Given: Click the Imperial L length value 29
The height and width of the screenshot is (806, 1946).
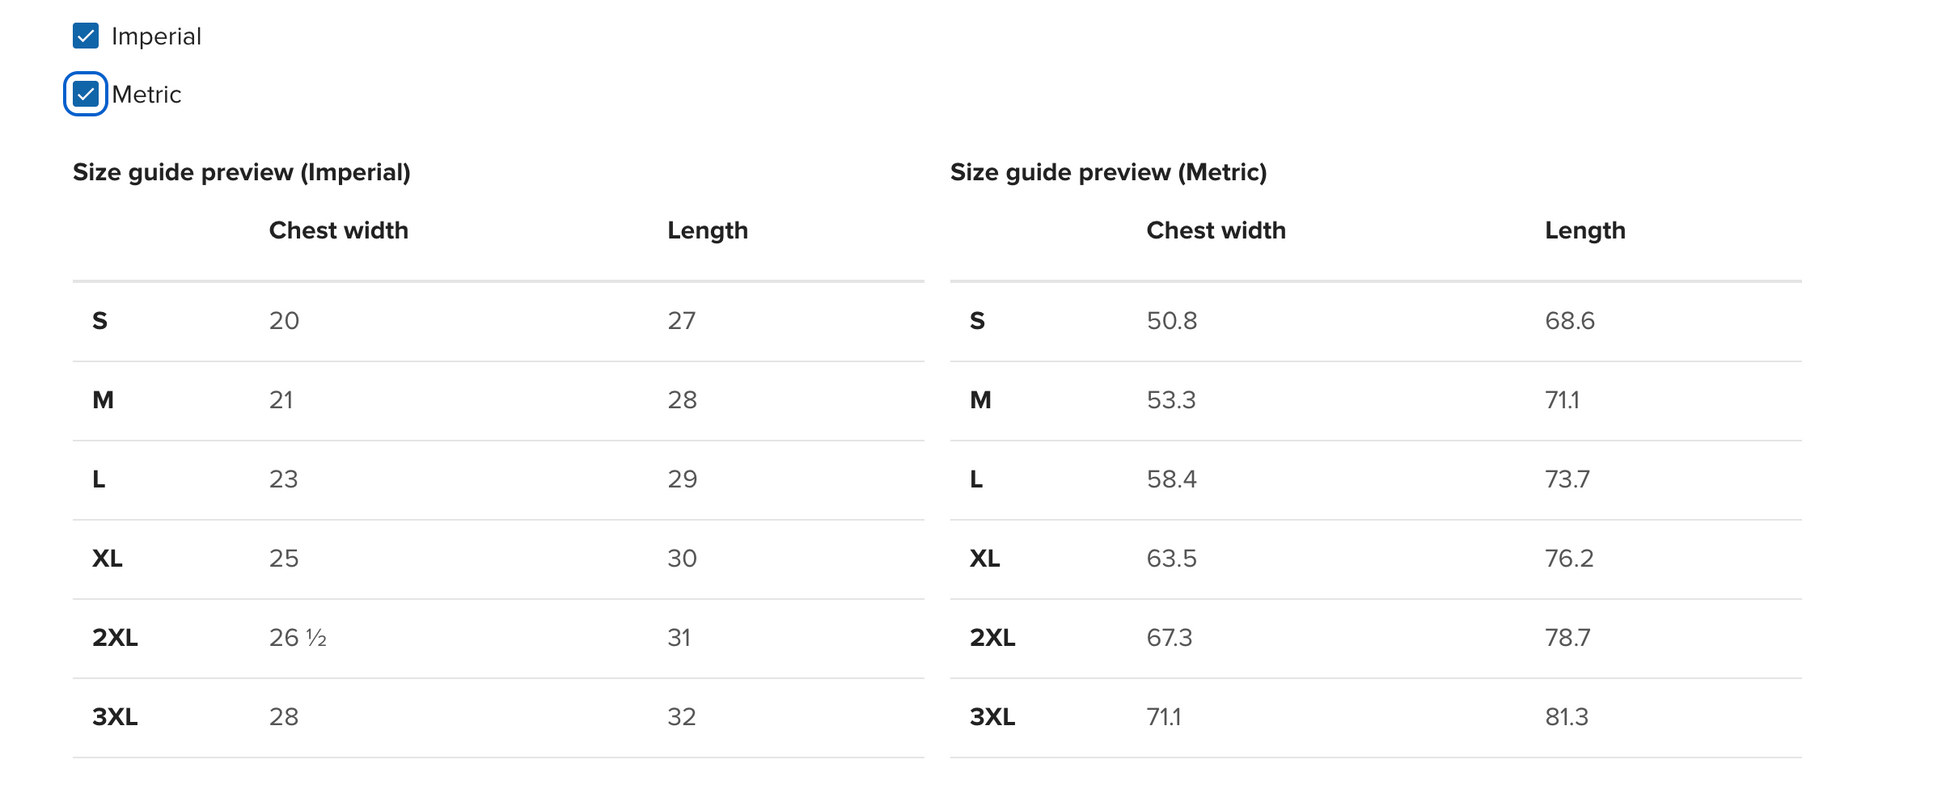Looking at the screenshot, I should (x=682, y=479).
